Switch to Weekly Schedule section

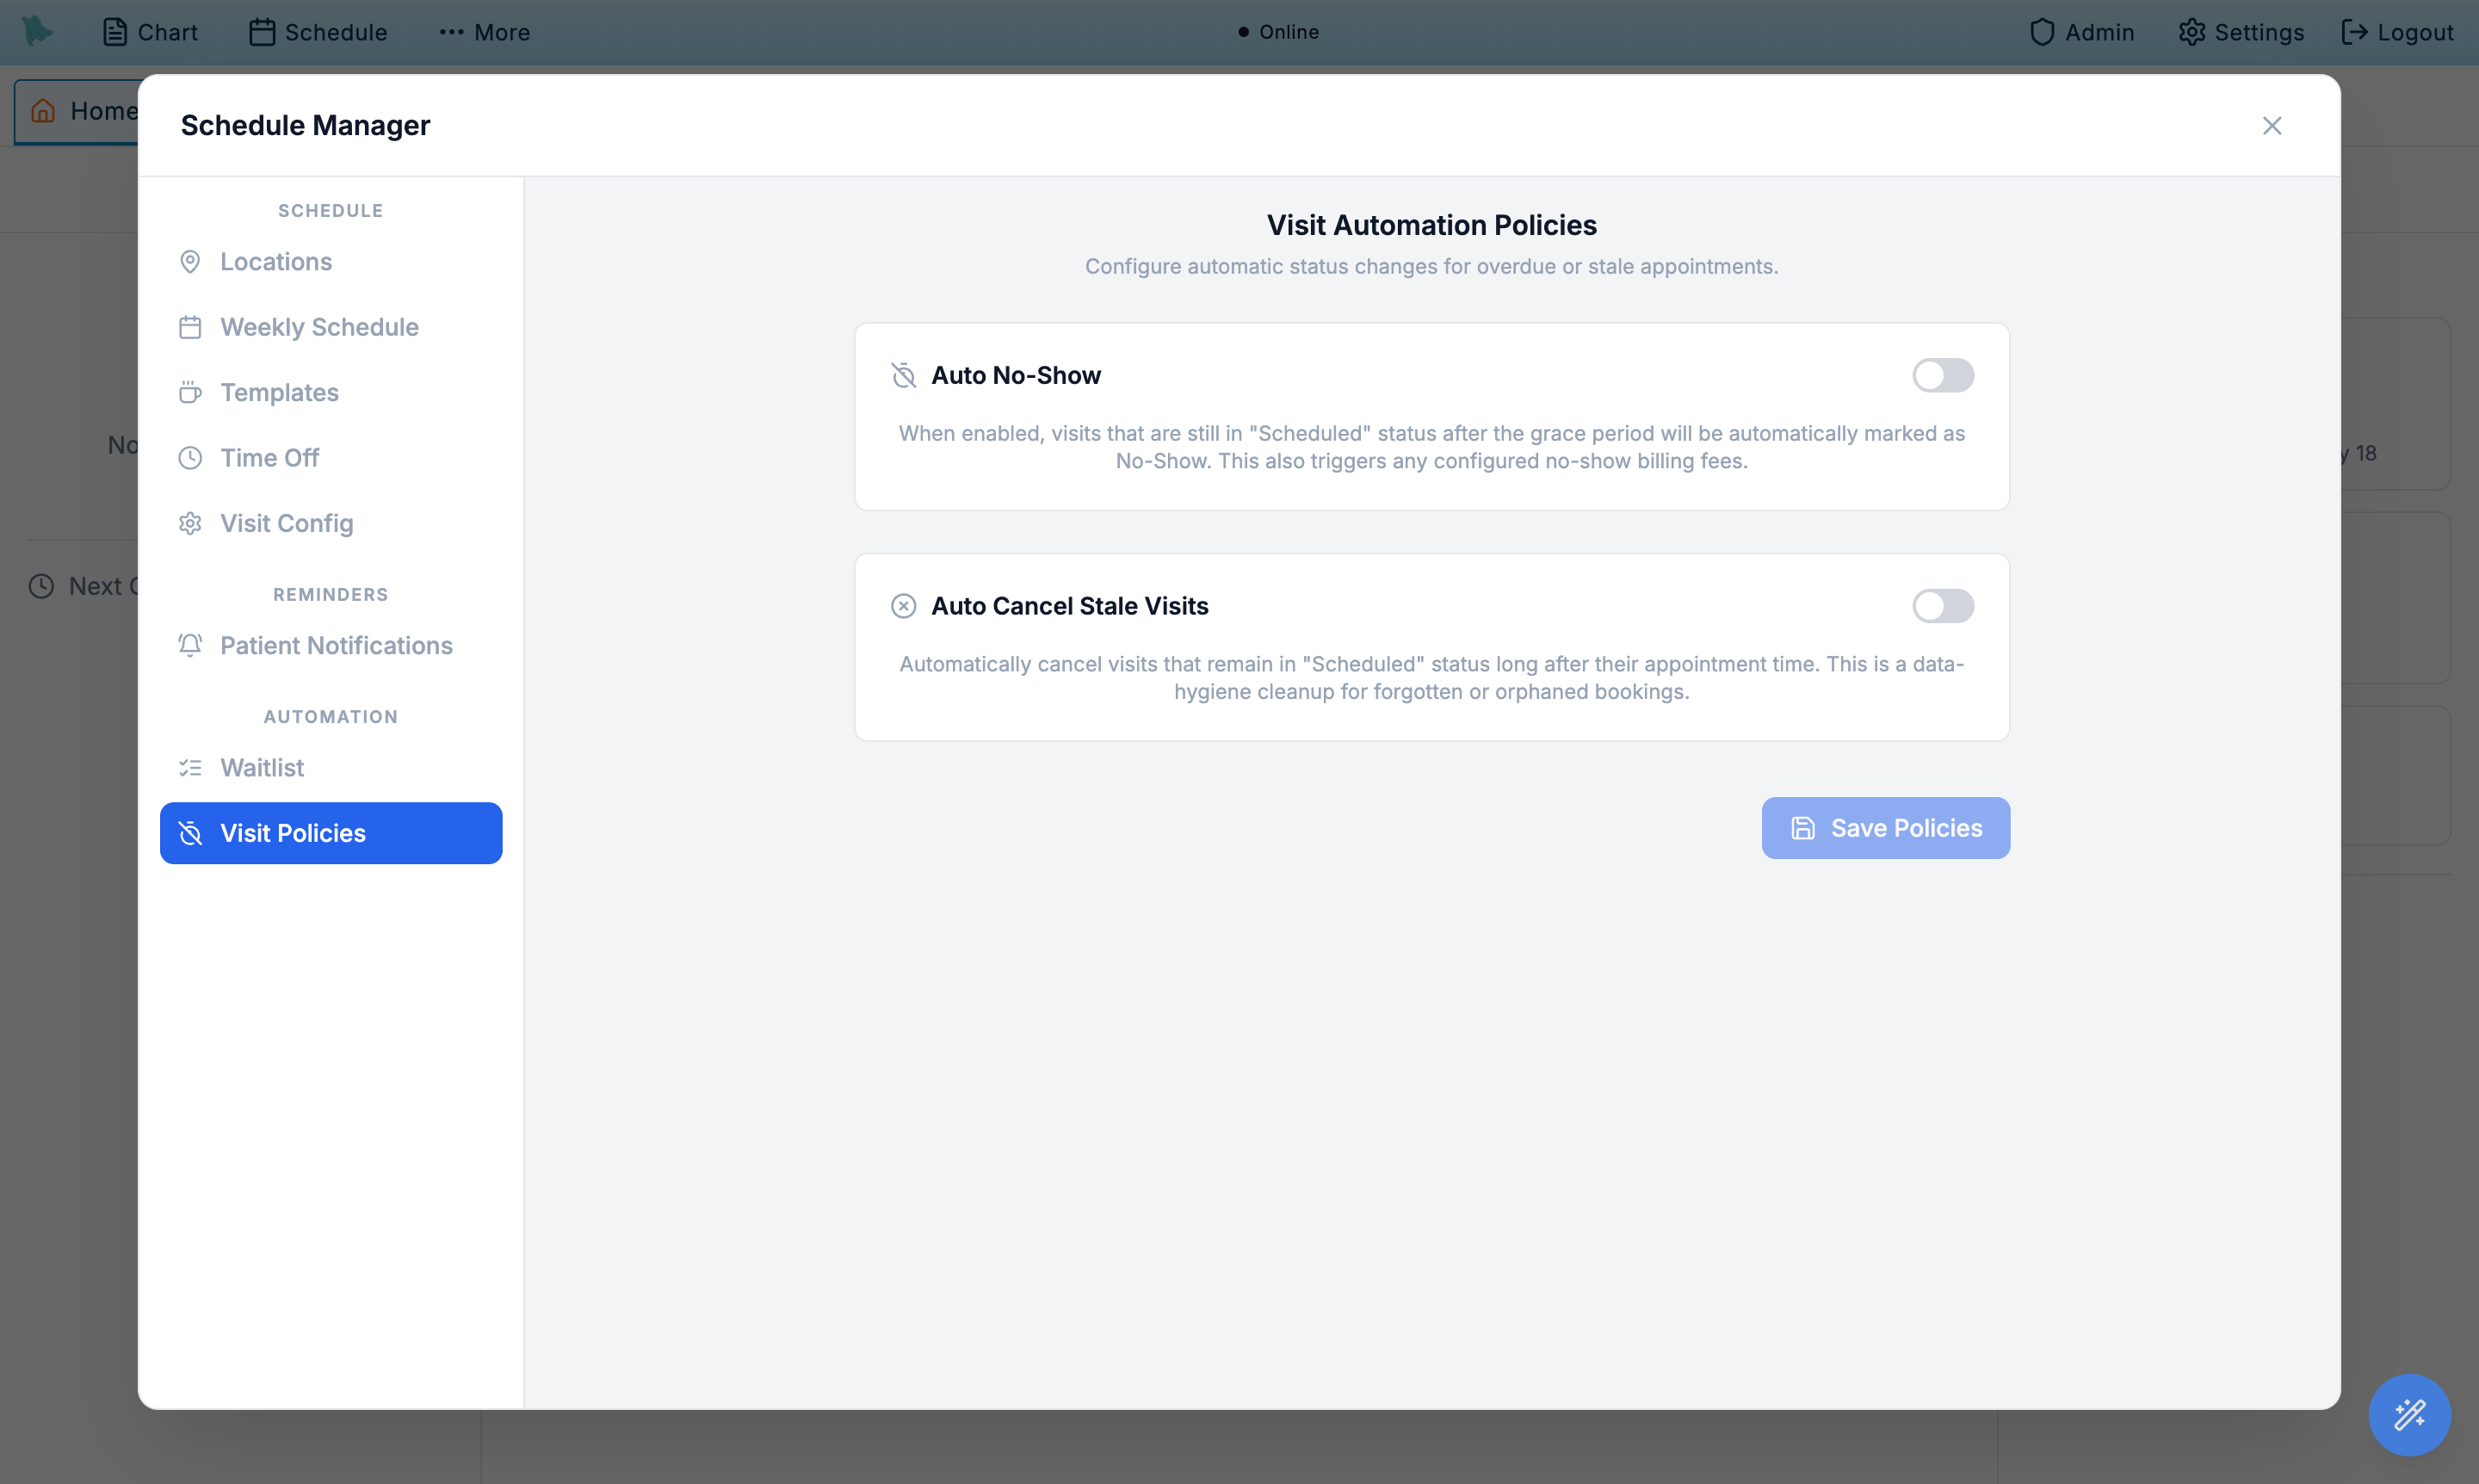point(331,327)
